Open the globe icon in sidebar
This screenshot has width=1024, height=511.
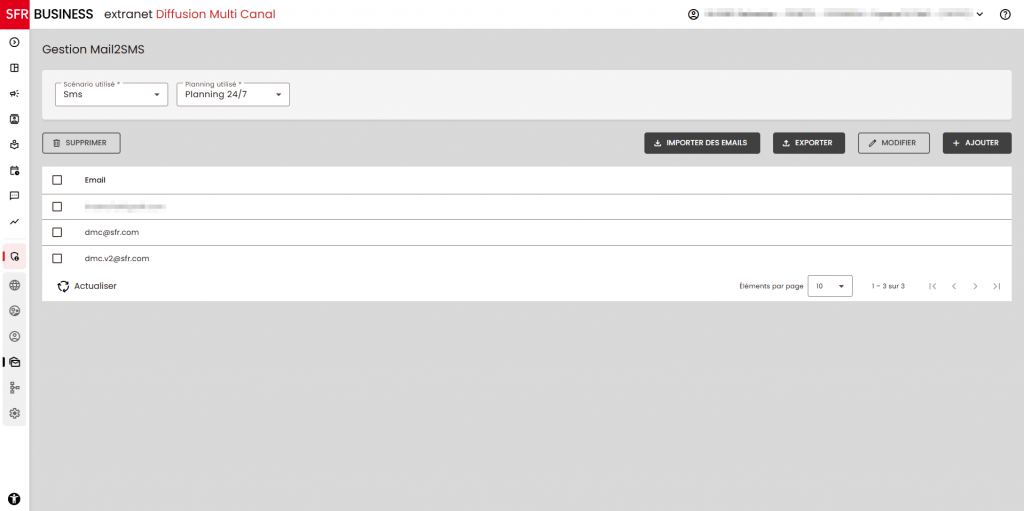[14, 285]
